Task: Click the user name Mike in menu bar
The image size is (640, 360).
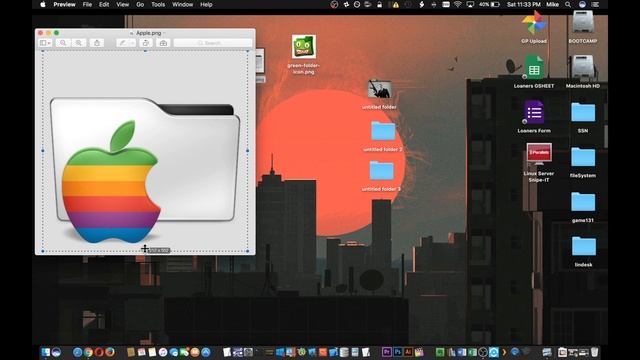Action: coord(553,4)
